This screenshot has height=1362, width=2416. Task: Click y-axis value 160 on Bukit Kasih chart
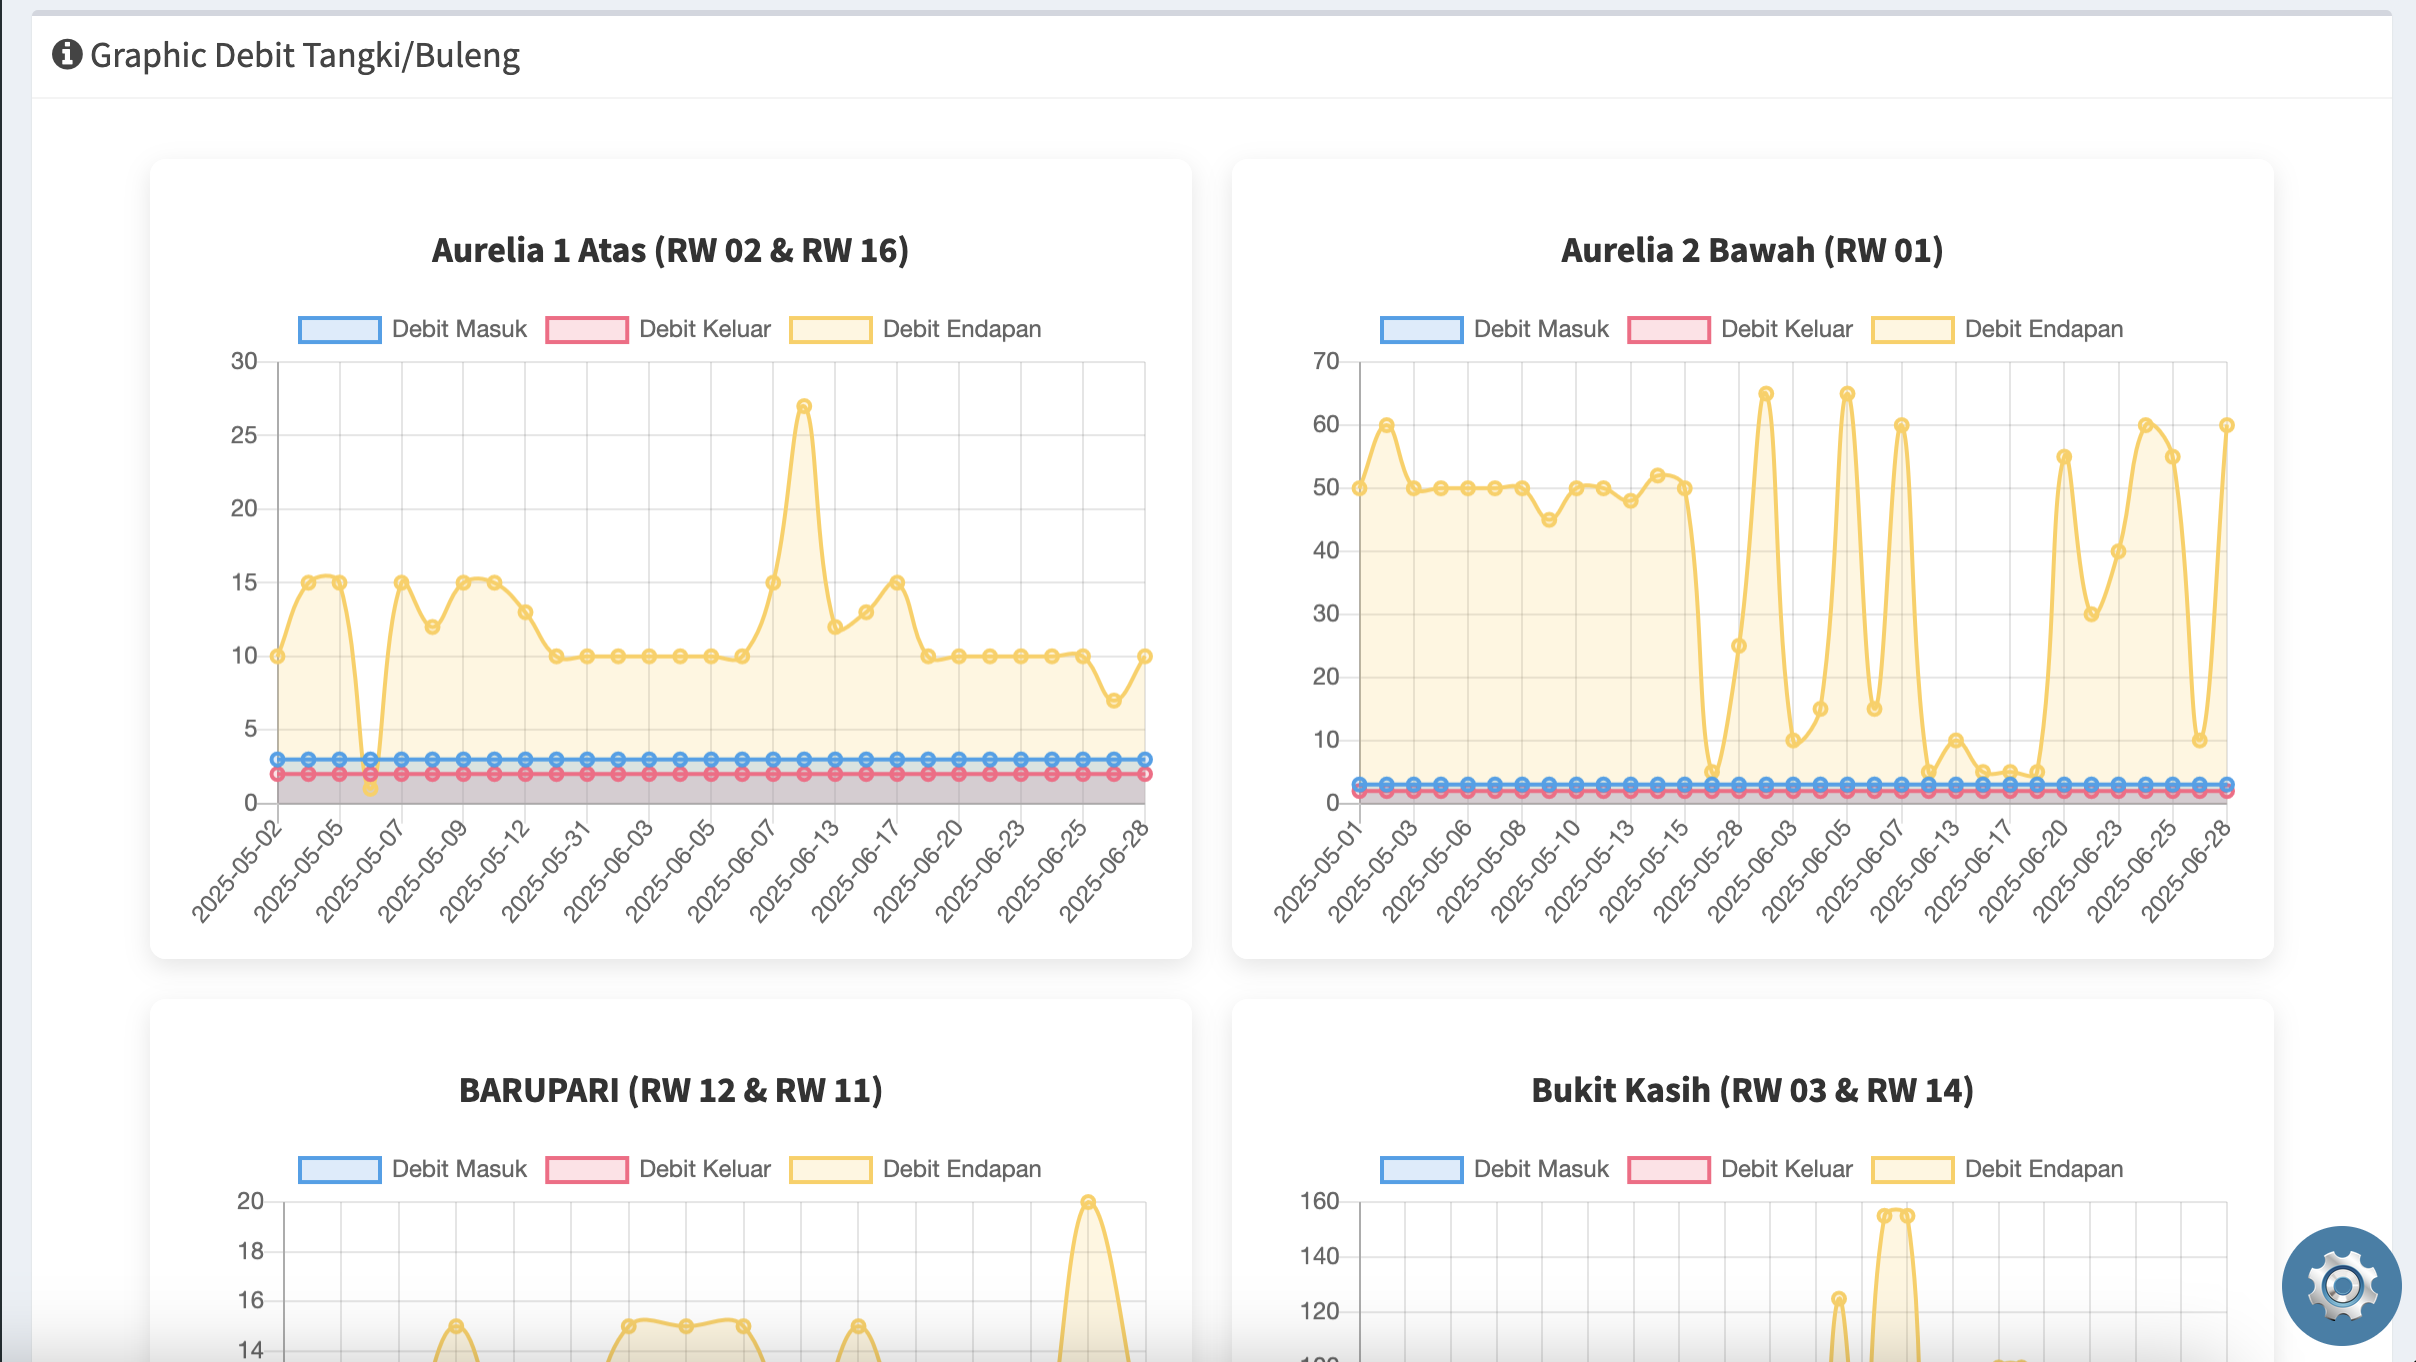pos(1319,1201)
